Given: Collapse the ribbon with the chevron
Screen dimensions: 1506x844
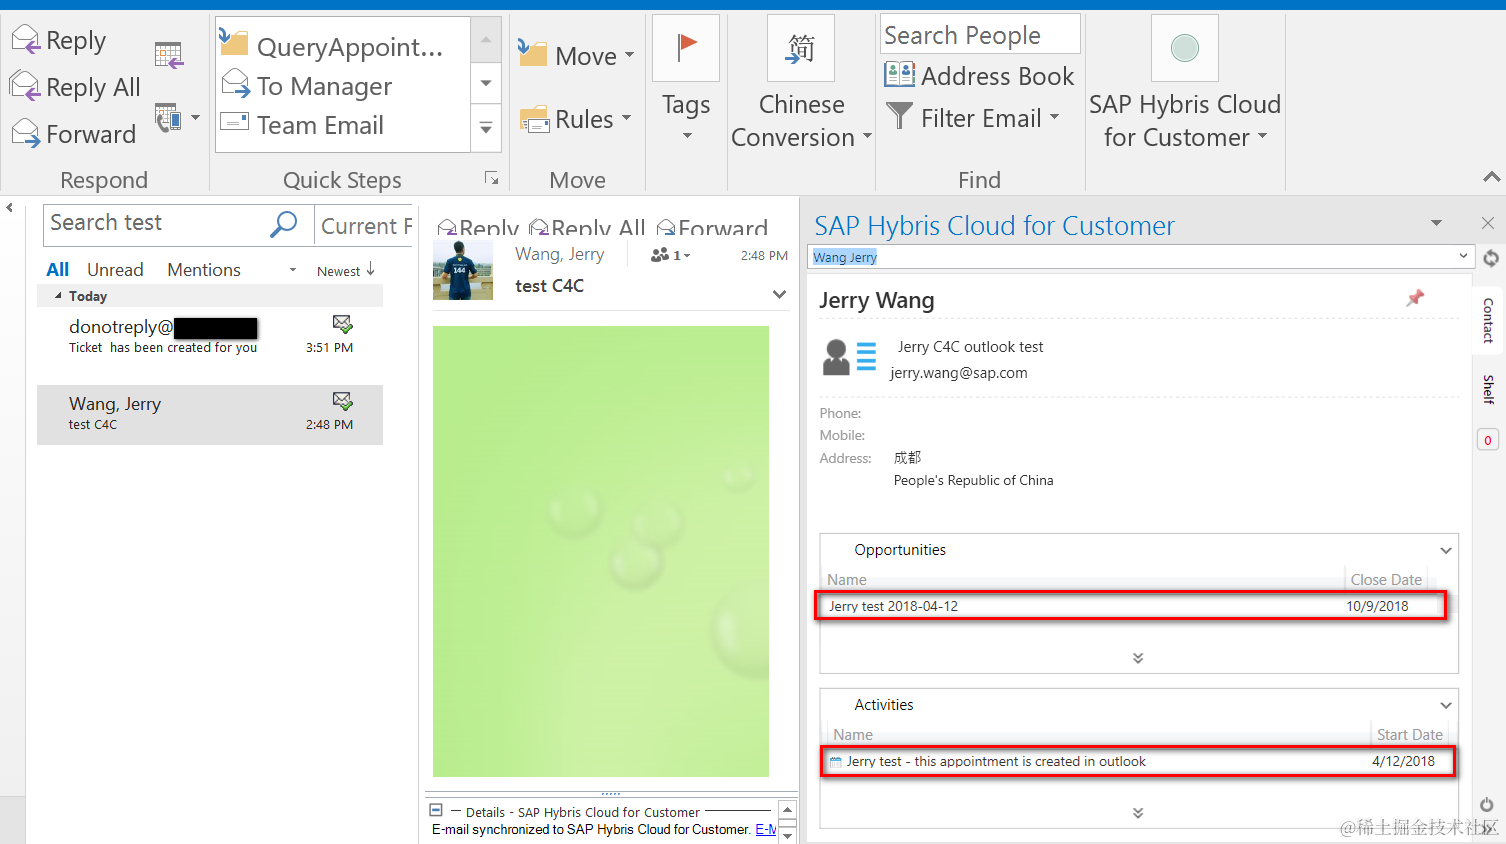Looking at the screenshot, I should tap(1491, 177).
